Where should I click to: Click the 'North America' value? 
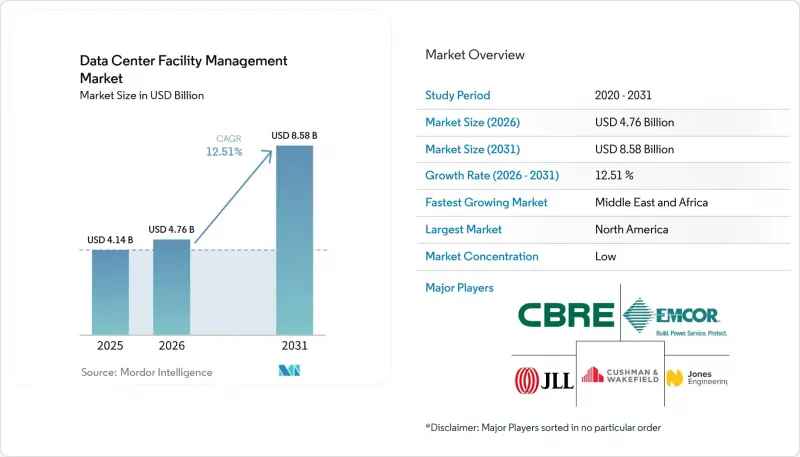coord(632,230)
